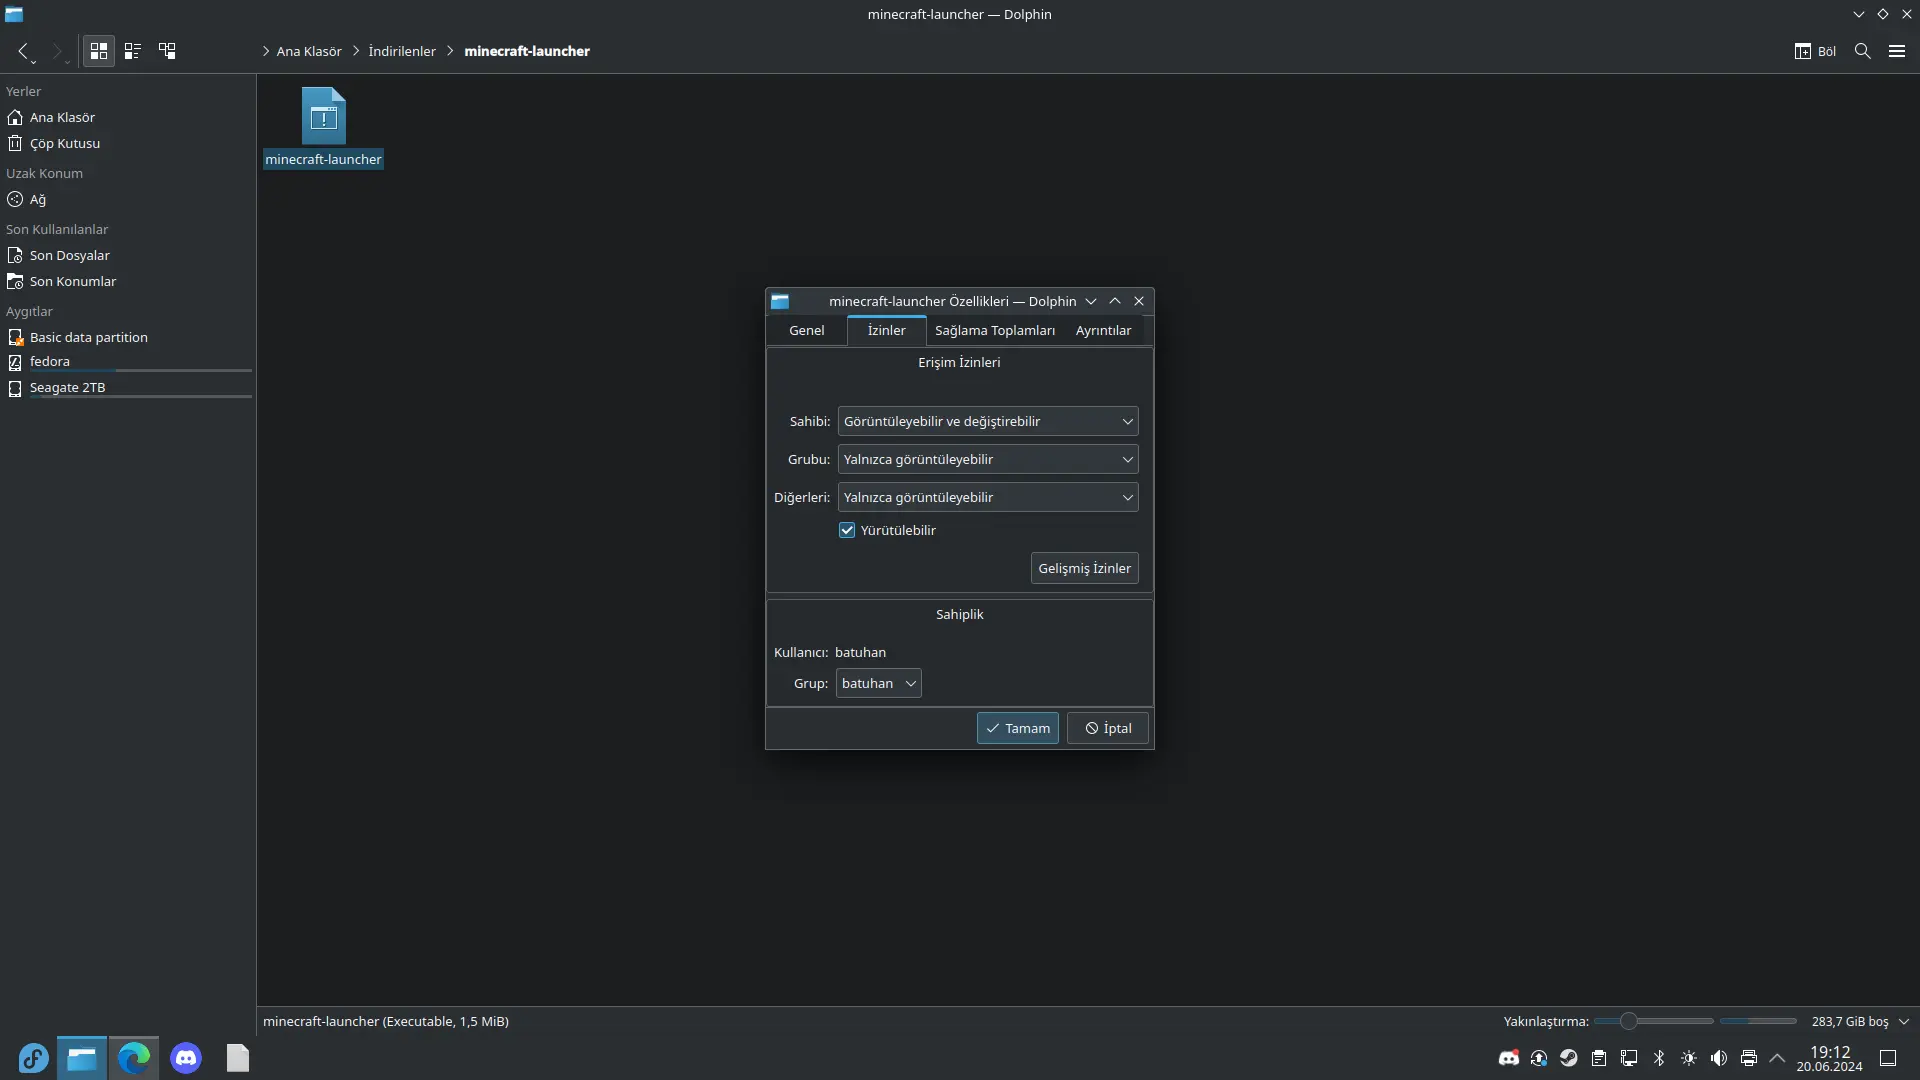This screenshot has width=1920, height=1080.
Task: Open Bluetooth settings in the tray
Action: point(1659,1058)
